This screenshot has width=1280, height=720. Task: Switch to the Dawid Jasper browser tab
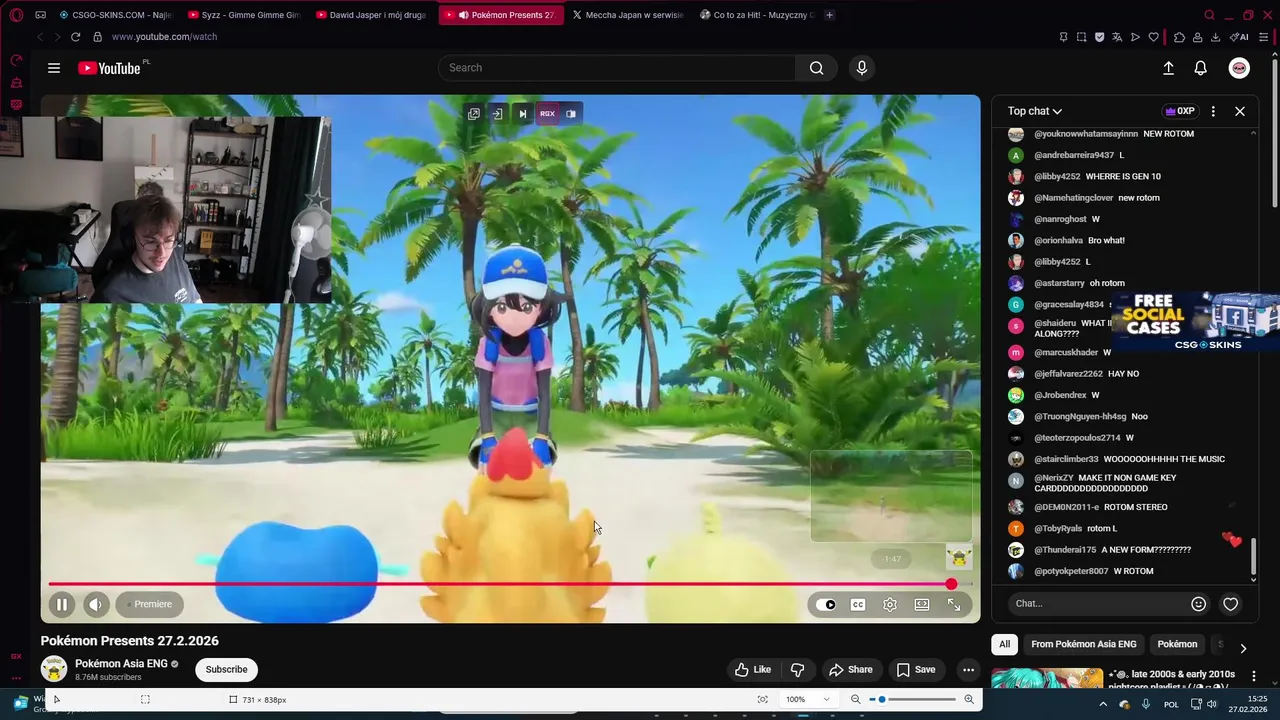click(x=372, y=15)
